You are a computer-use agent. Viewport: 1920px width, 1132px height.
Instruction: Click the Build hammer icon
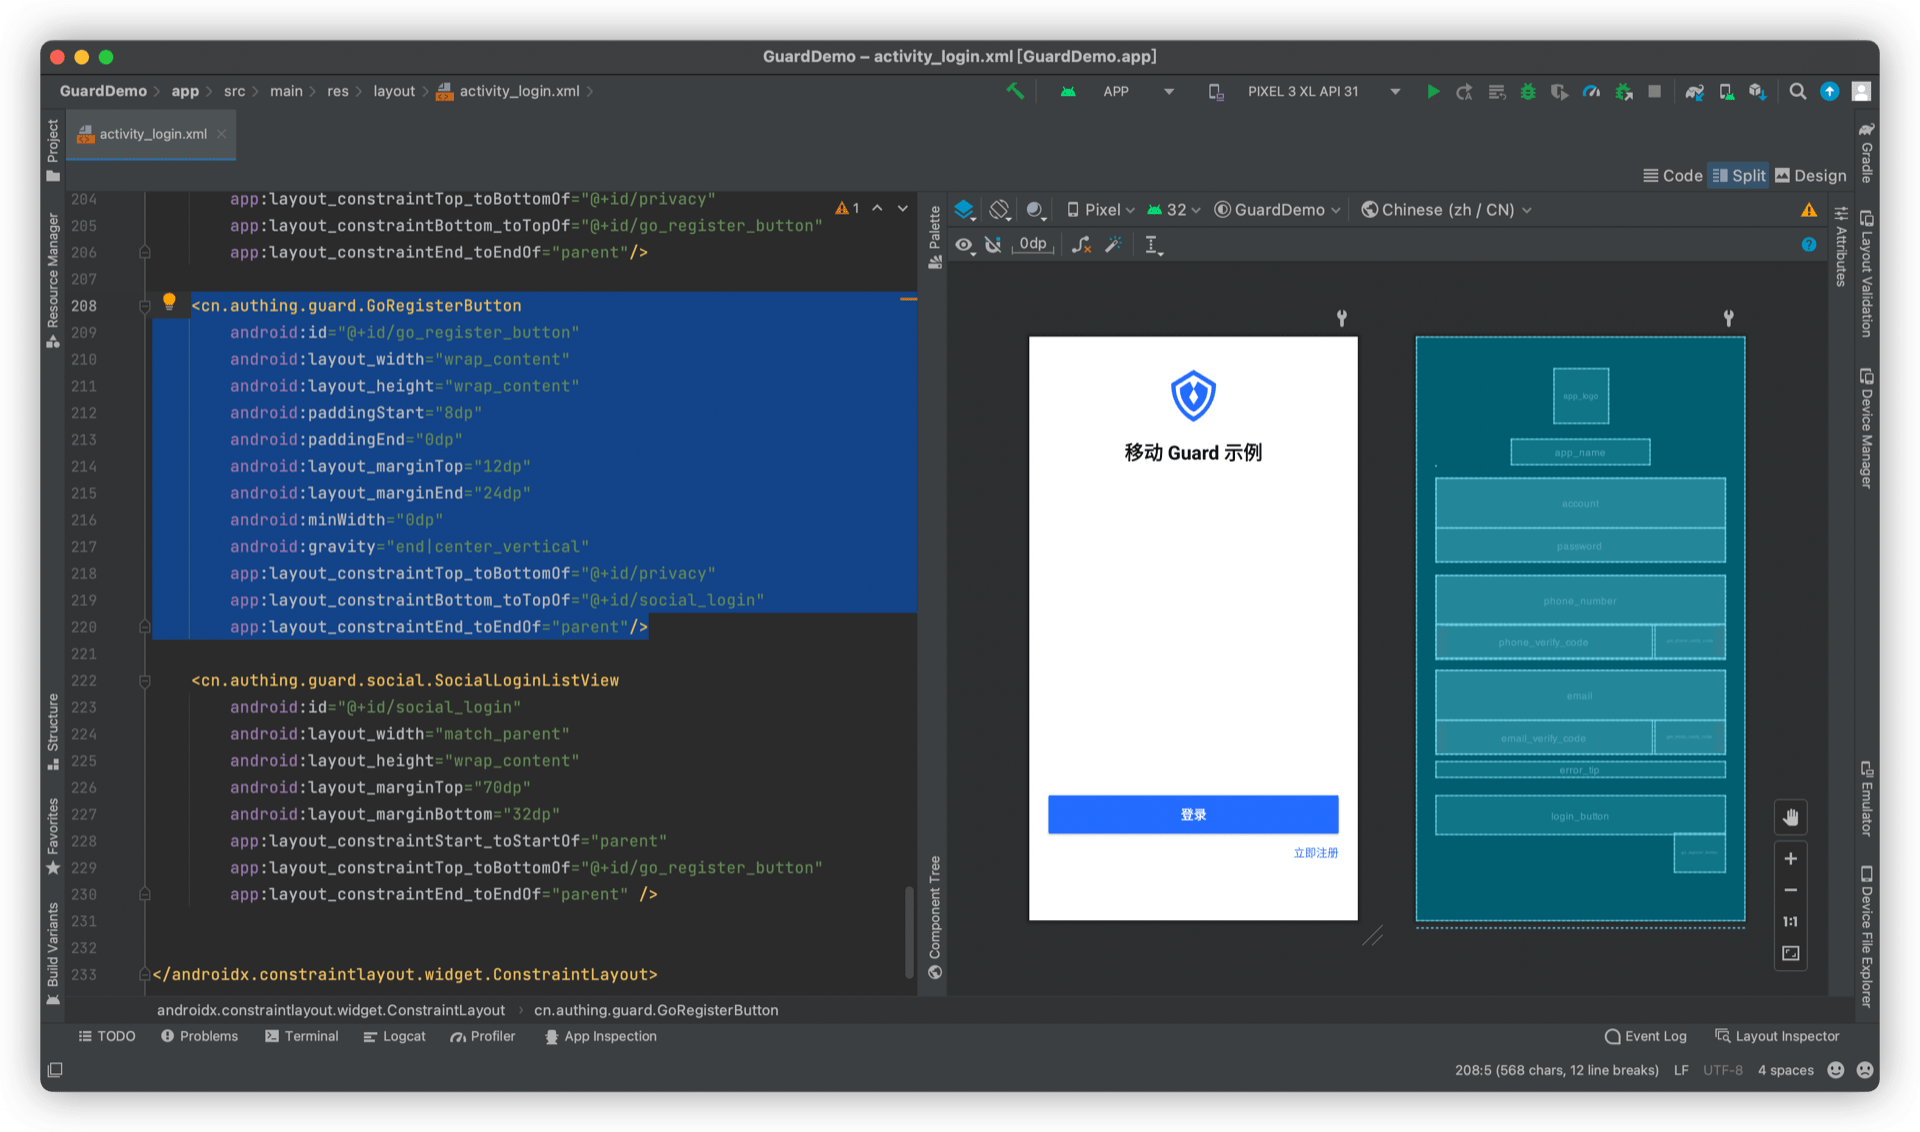click(x=1015, y=92)
